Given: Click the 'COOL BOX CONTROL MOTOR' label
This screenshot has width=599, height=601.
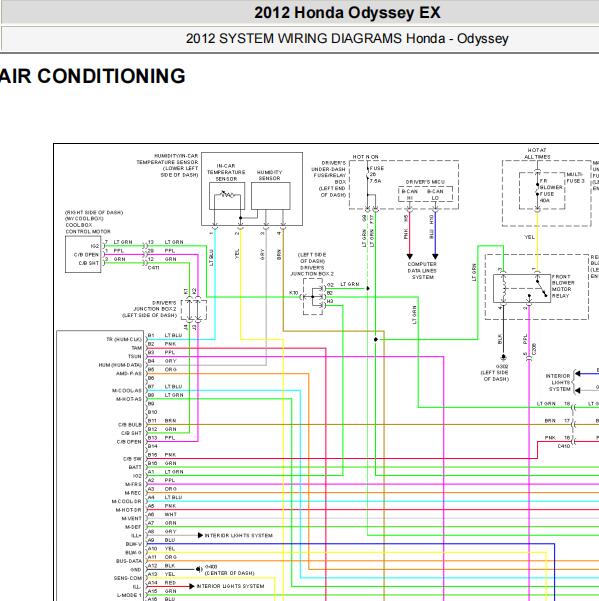Looking at the screenshot, I should [x=88, y=228].
